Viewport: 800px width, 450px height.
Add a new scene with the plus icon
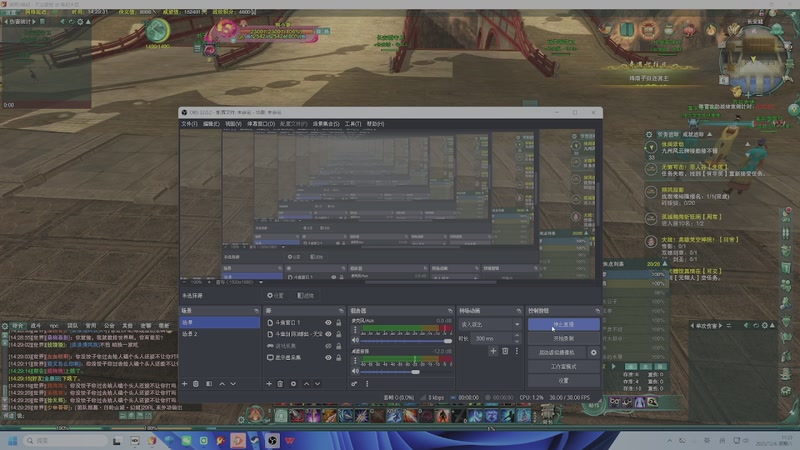pos(185,384)
